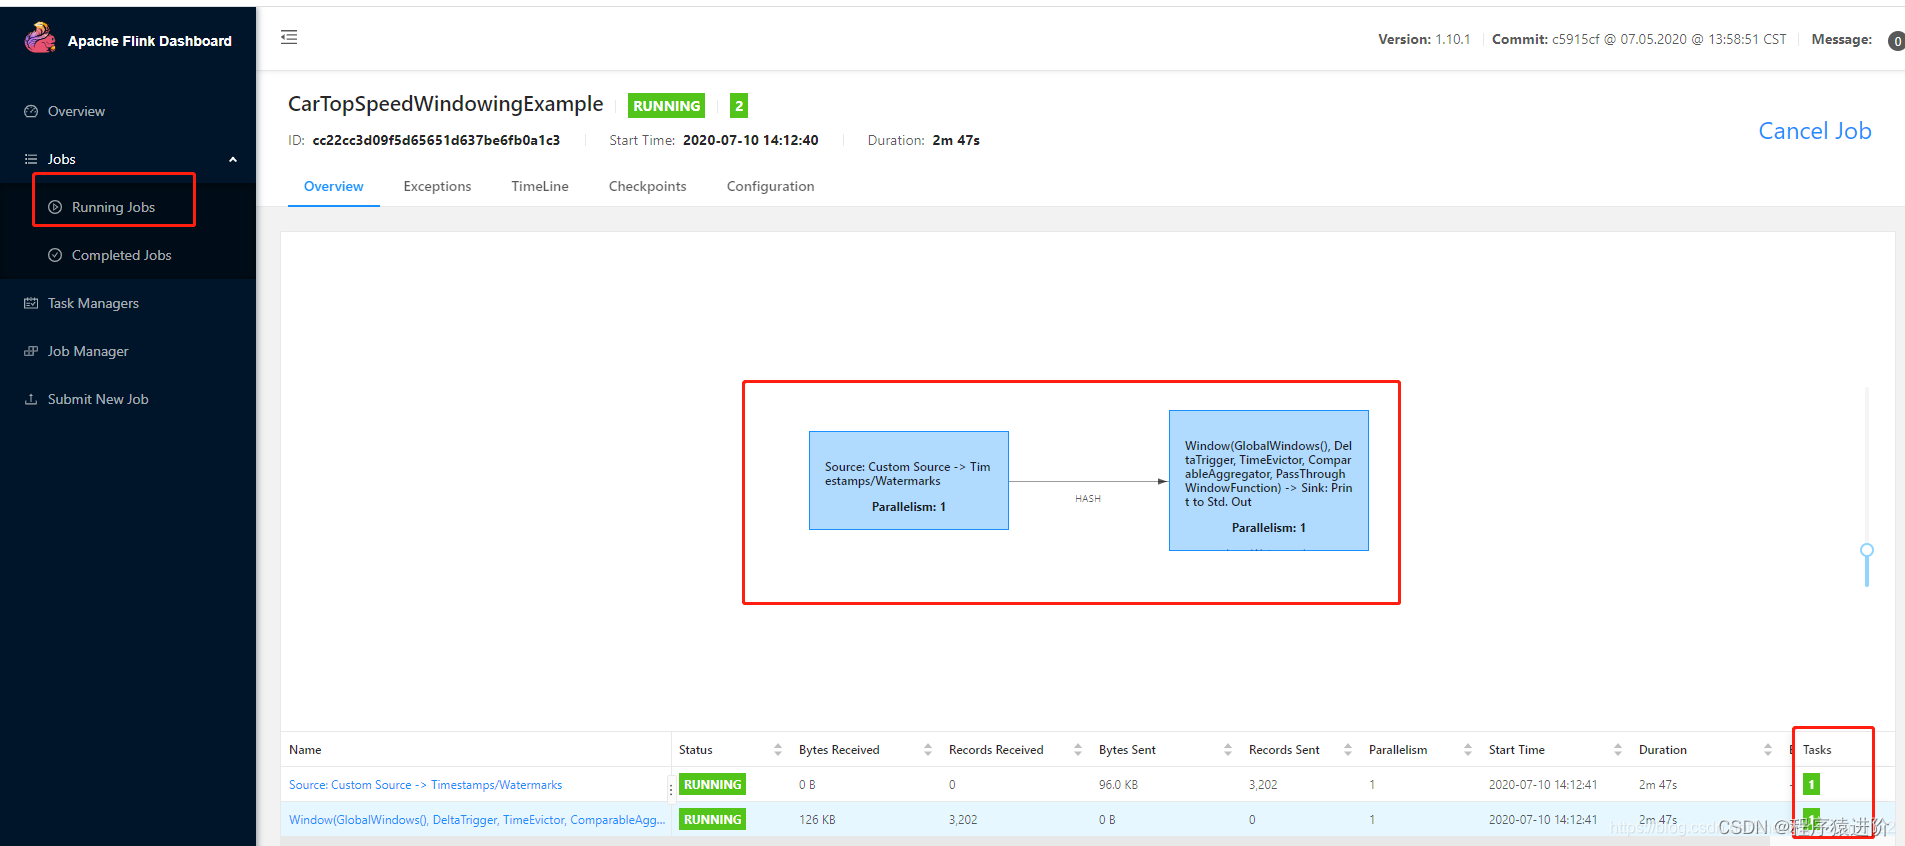This screenshot has height=846, width=1905.
Task: Click the 3,202 records received cell
Action: [x=963, y=820]
